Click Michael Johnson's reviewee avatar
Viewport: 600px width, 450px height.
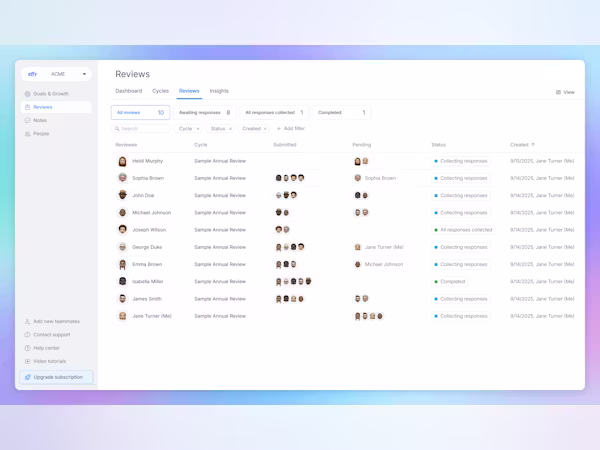pos(122,212)
